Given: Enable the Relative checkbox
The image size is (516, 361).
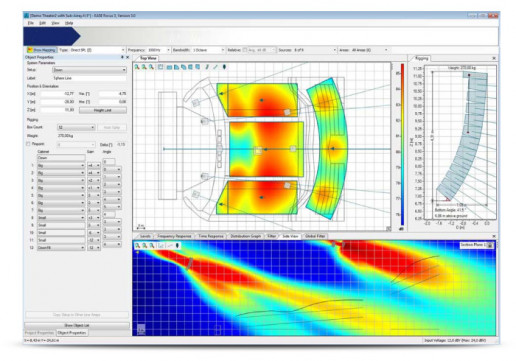Looking at the screenshot, I should [245, 50].
